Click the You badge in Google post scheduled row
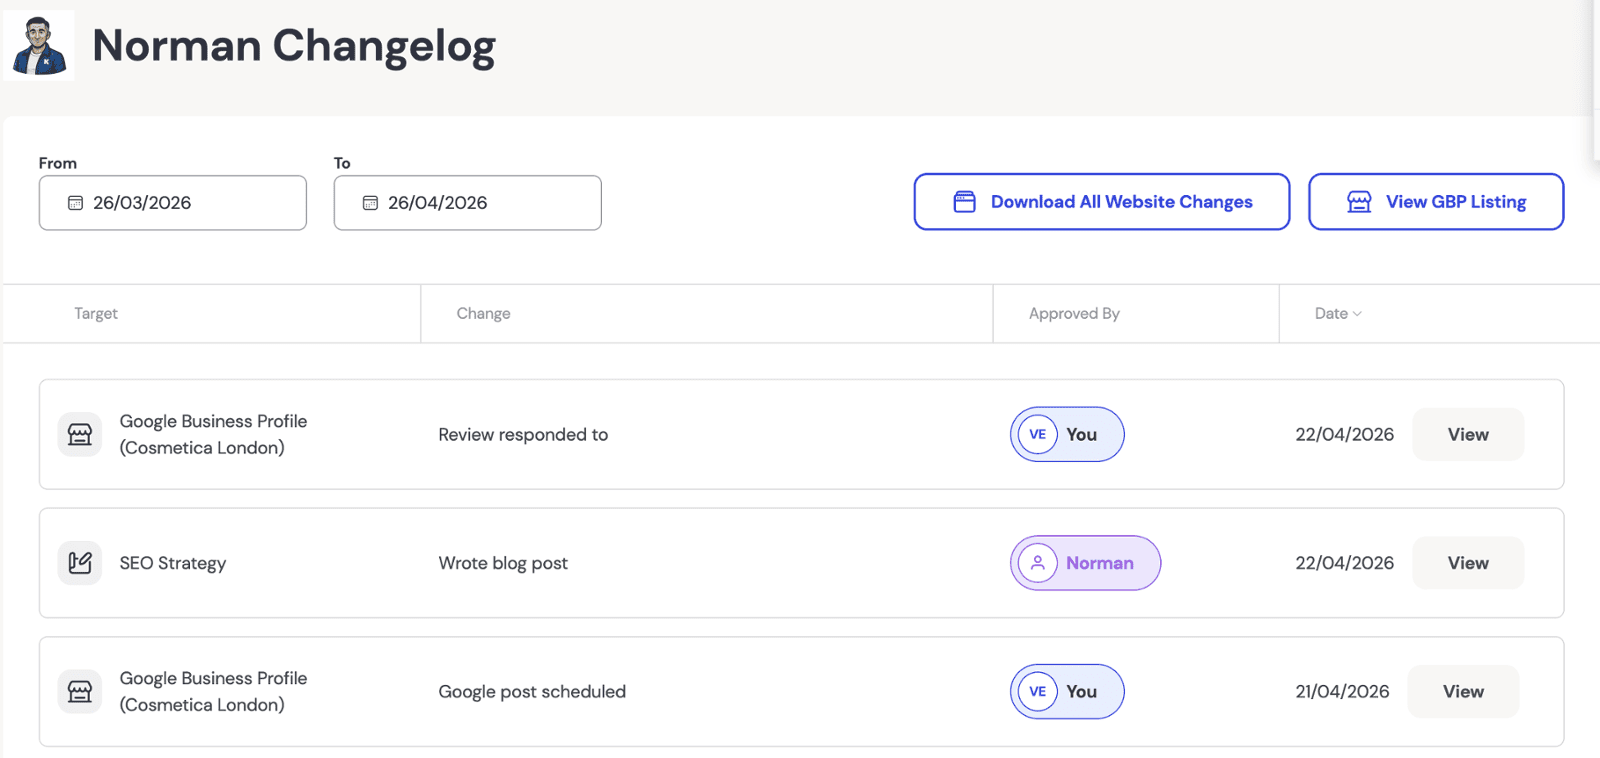 pos(1067,692)
